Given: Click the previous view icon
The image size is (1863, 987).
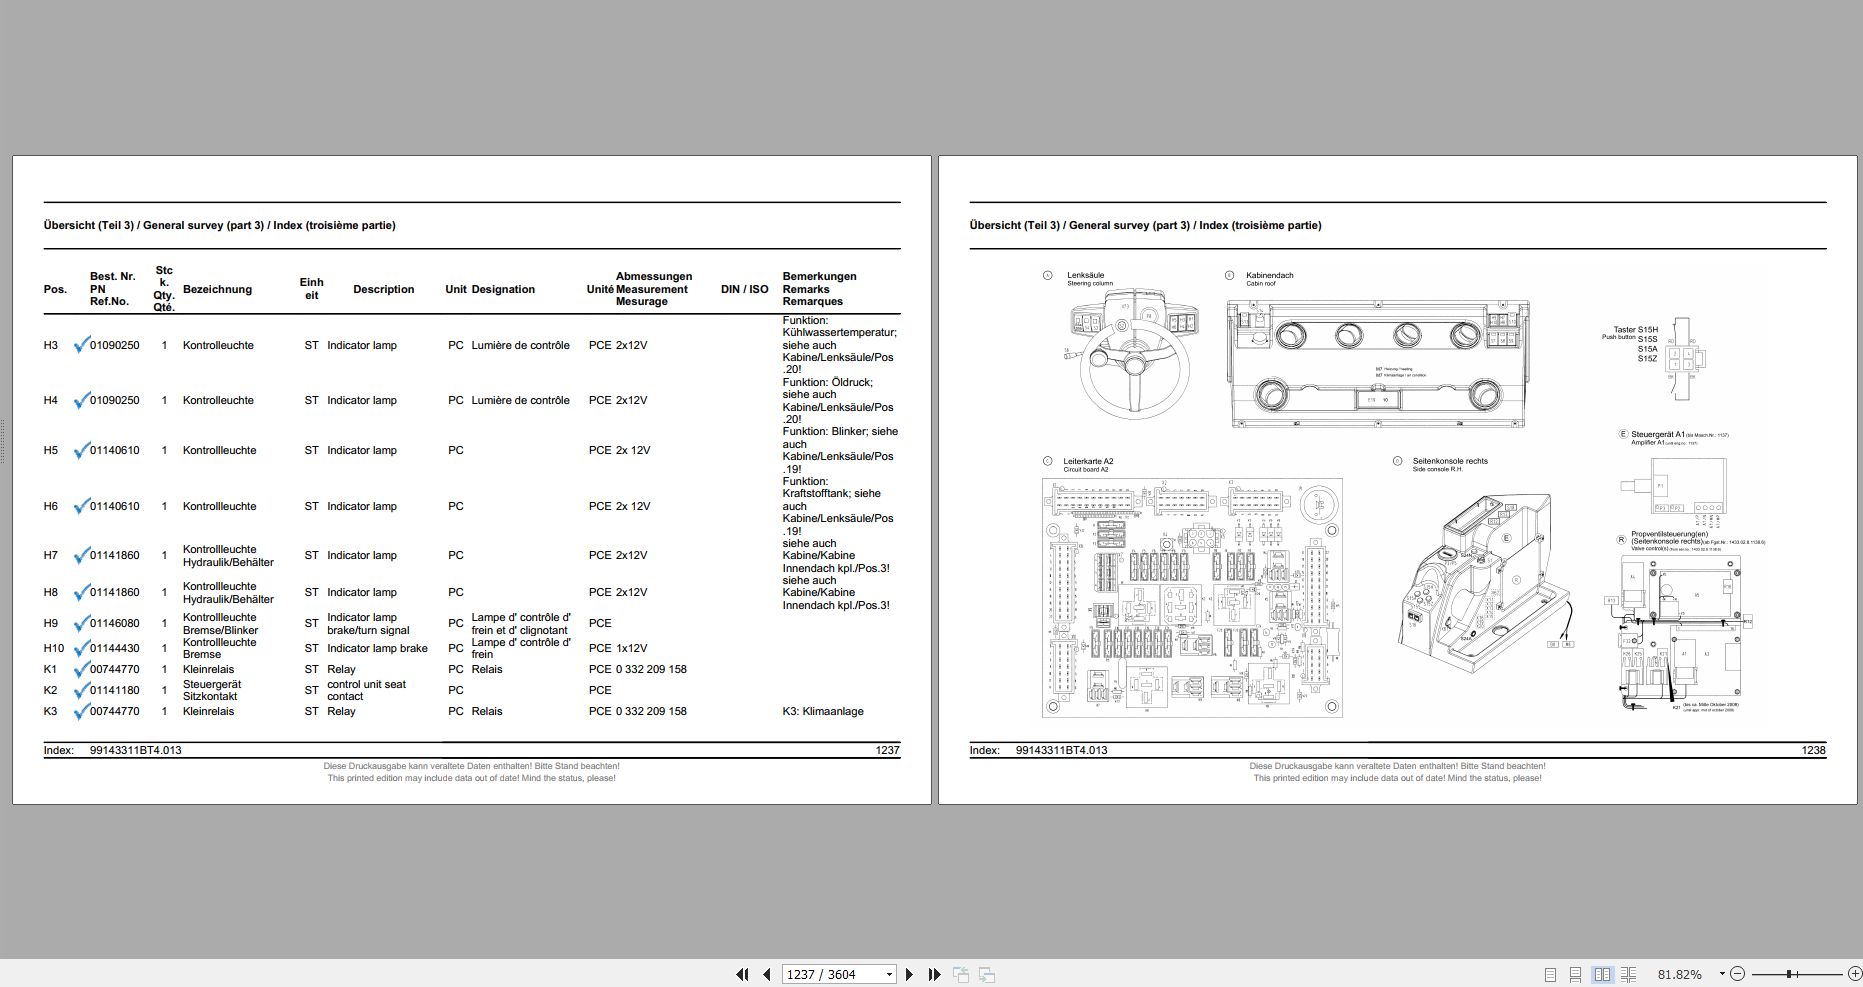Looking at the screenshot, I should (x=961, y=974).
